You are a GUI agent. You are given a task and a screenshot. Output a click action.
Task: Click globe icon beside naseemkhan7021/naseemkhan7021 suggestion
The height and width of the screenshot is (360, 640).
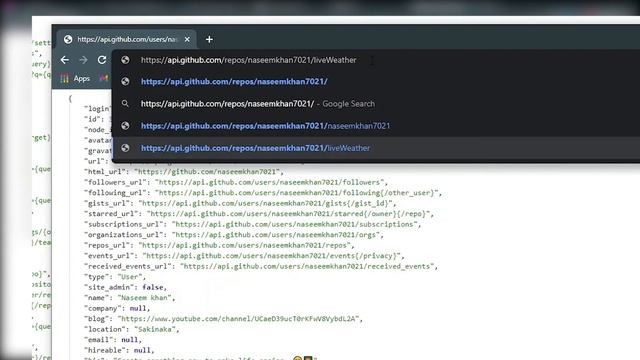pos(125,126)
